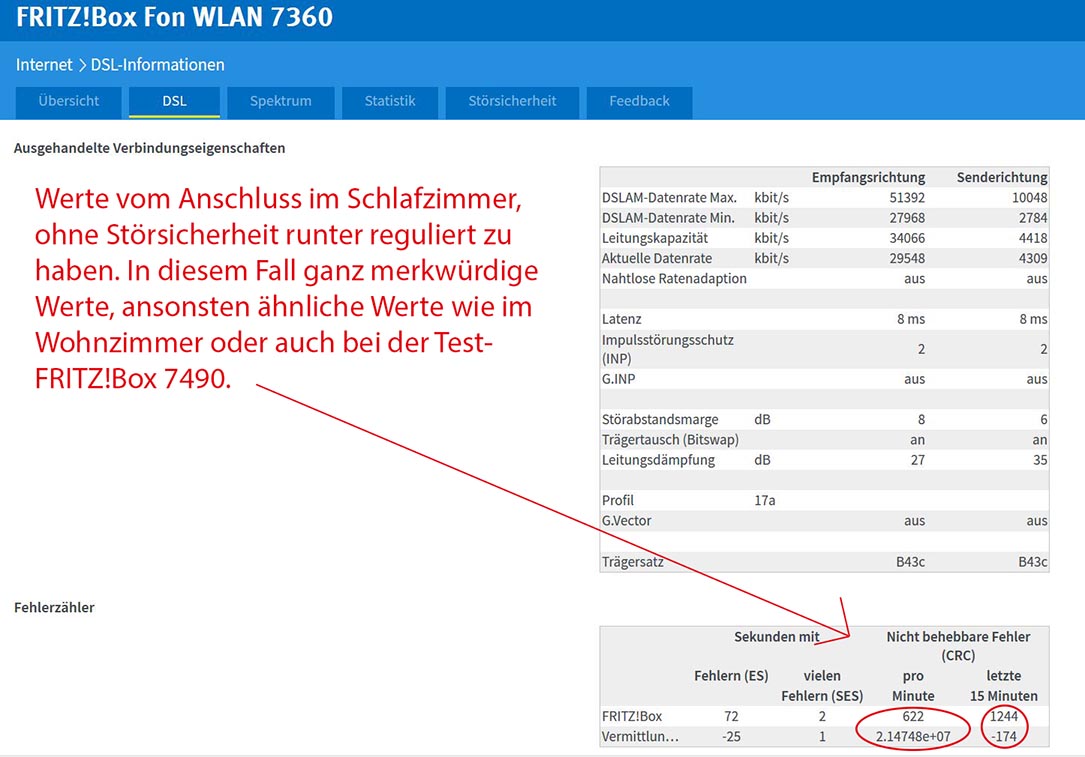The width and height of the screenshot is (1085, 757).
Task: Click the Störabstandsmarge row label
Action: pos(658,420)
